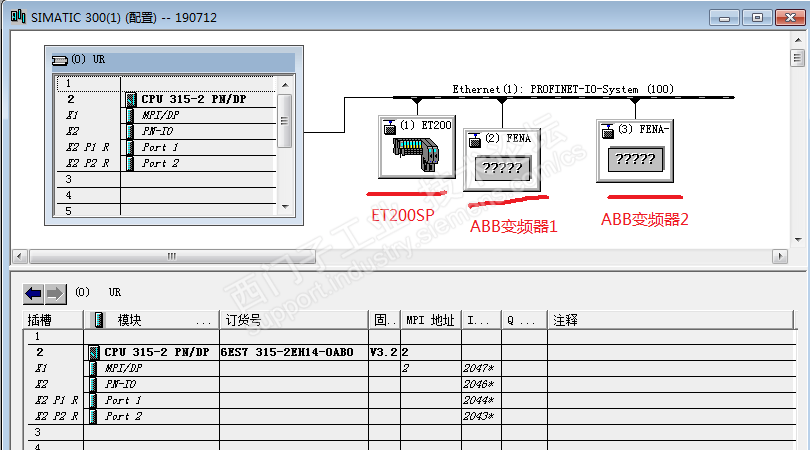Select slot 1 row in detail table
The width and height of the screenshot is (810, 450).
411,337
